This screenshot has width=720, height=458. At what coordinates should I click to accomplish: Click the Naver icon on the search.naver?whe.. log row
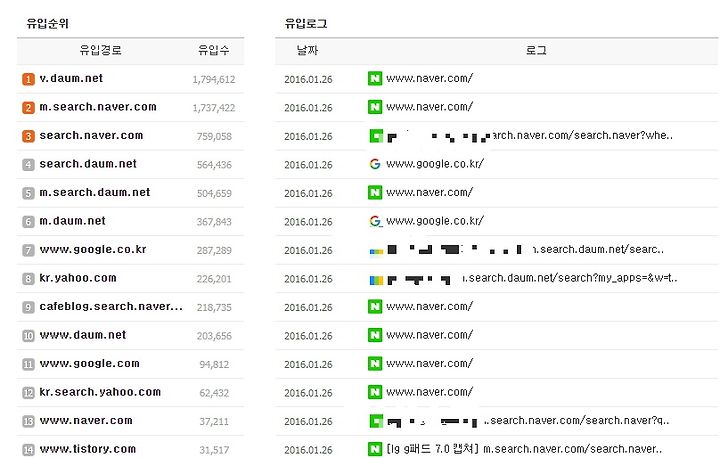click(x=376, y=136)
